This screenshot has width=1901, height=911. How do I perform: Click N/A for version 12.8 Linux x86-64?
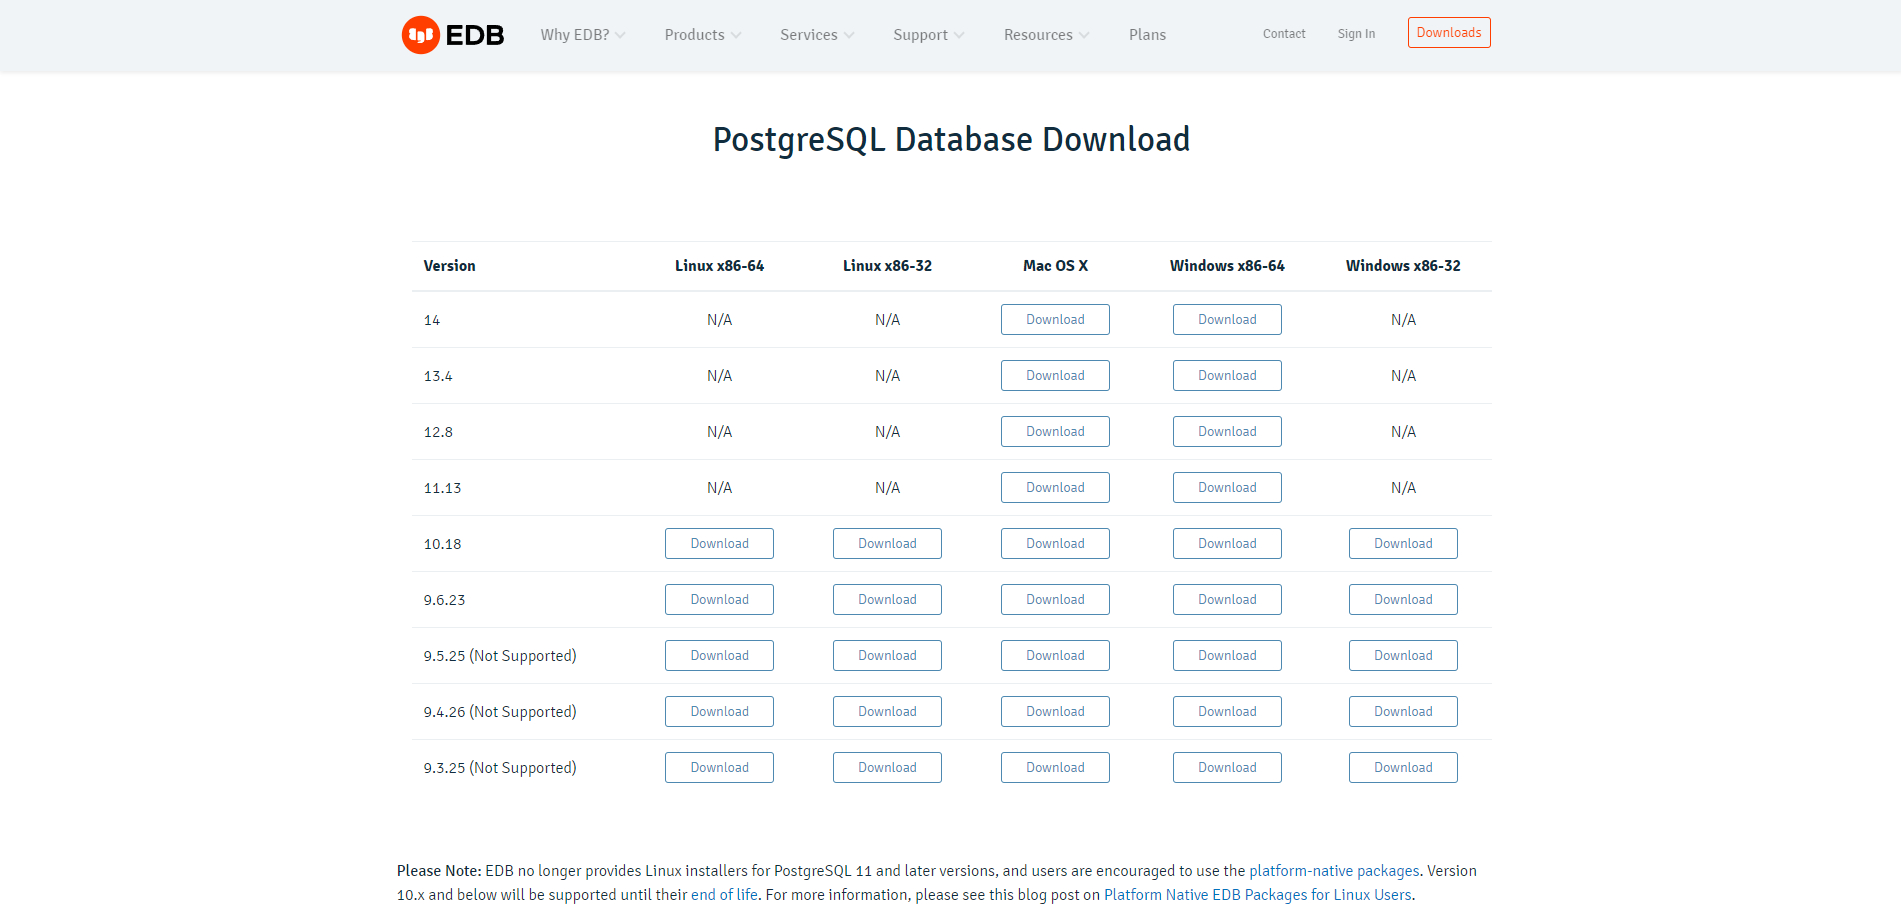pyautogui.click(x=719, y=432)
